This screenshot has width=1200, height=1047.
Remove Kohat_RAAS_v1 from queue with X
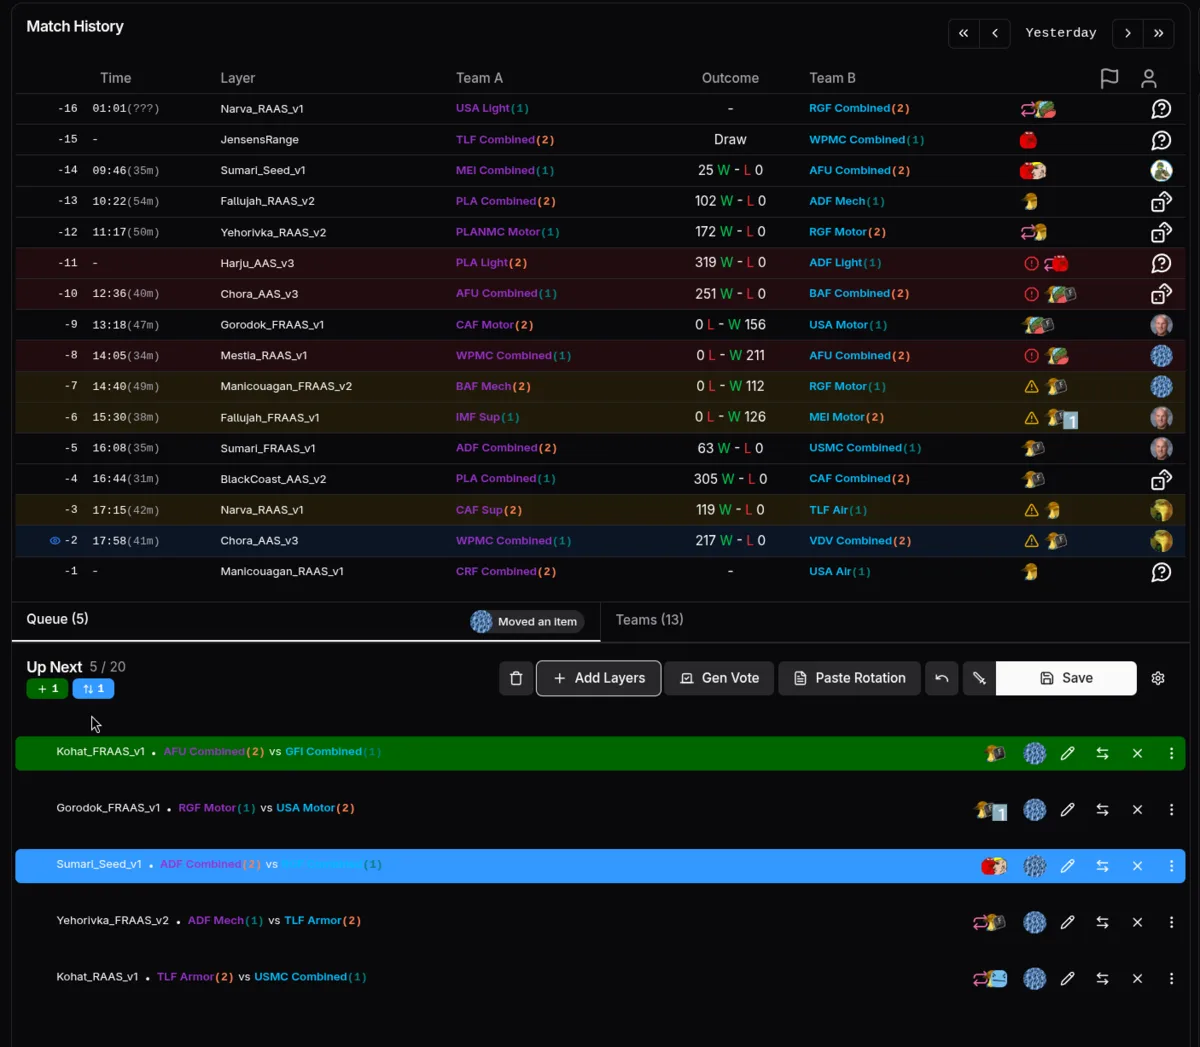click(x=1137, y=979)
